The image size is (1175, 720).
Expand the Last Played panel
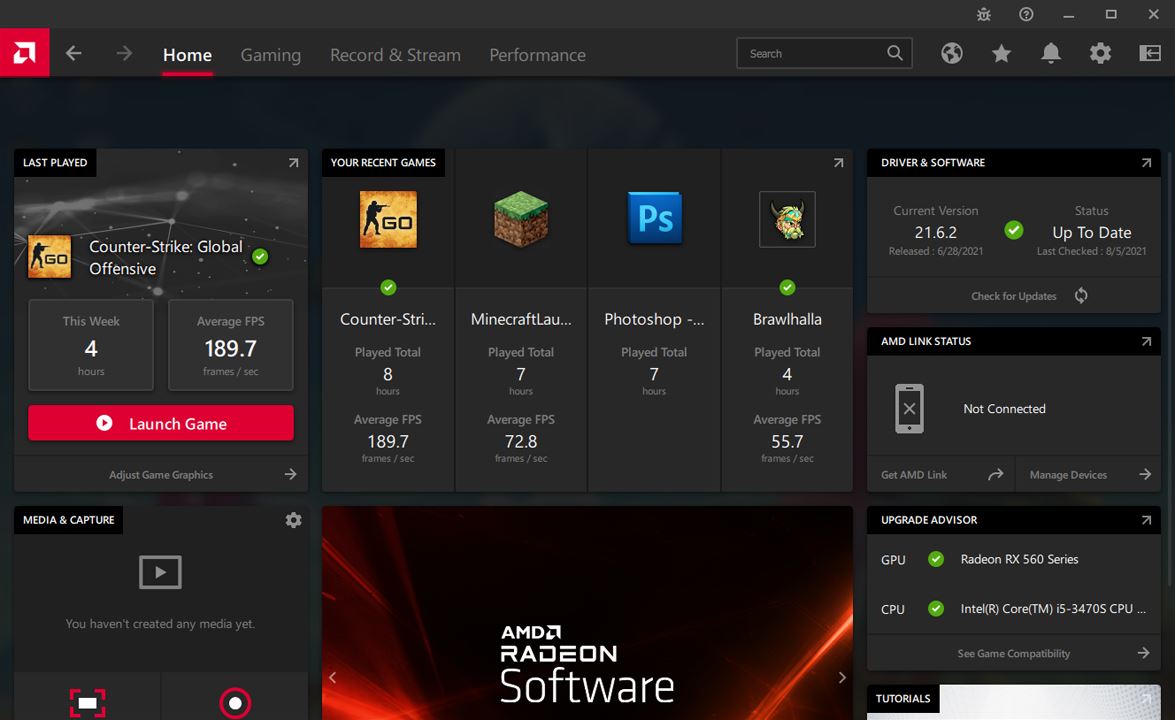coord(293,163)
